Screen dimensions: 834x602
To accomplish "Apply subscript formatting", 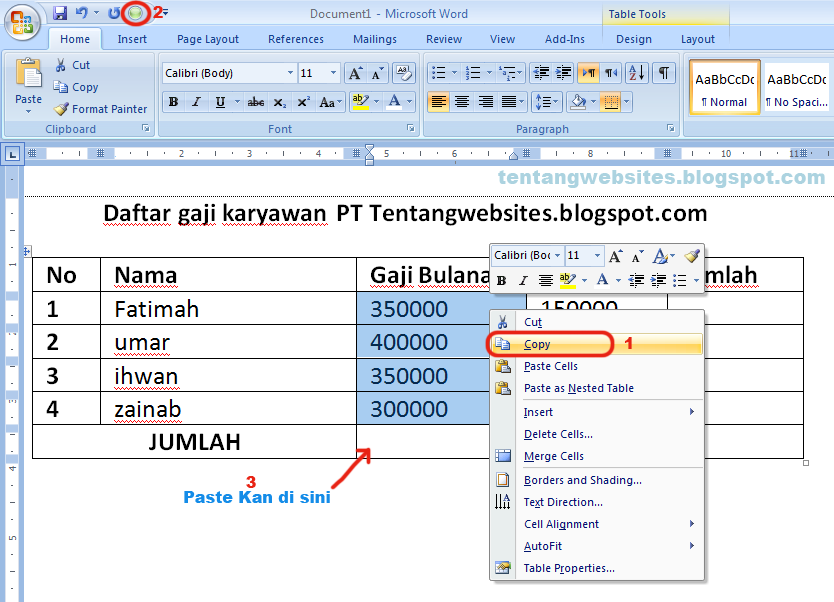I will tap(280, 102).
